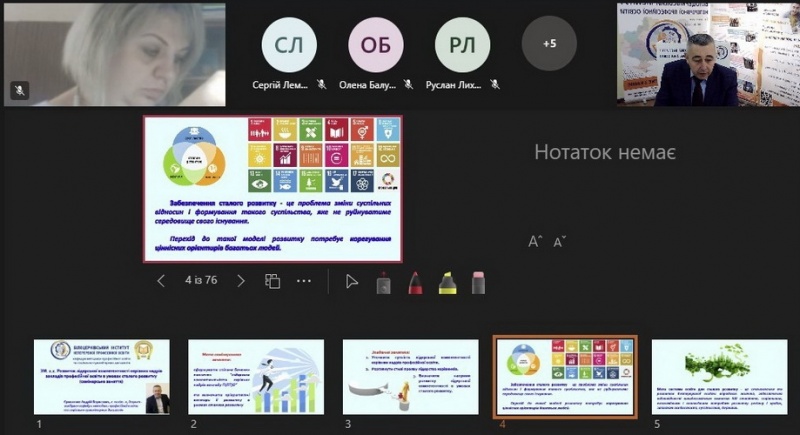Open slide 5 thumbnail
Viewport: 800px width, 435px height.
(x=719, y=377)
